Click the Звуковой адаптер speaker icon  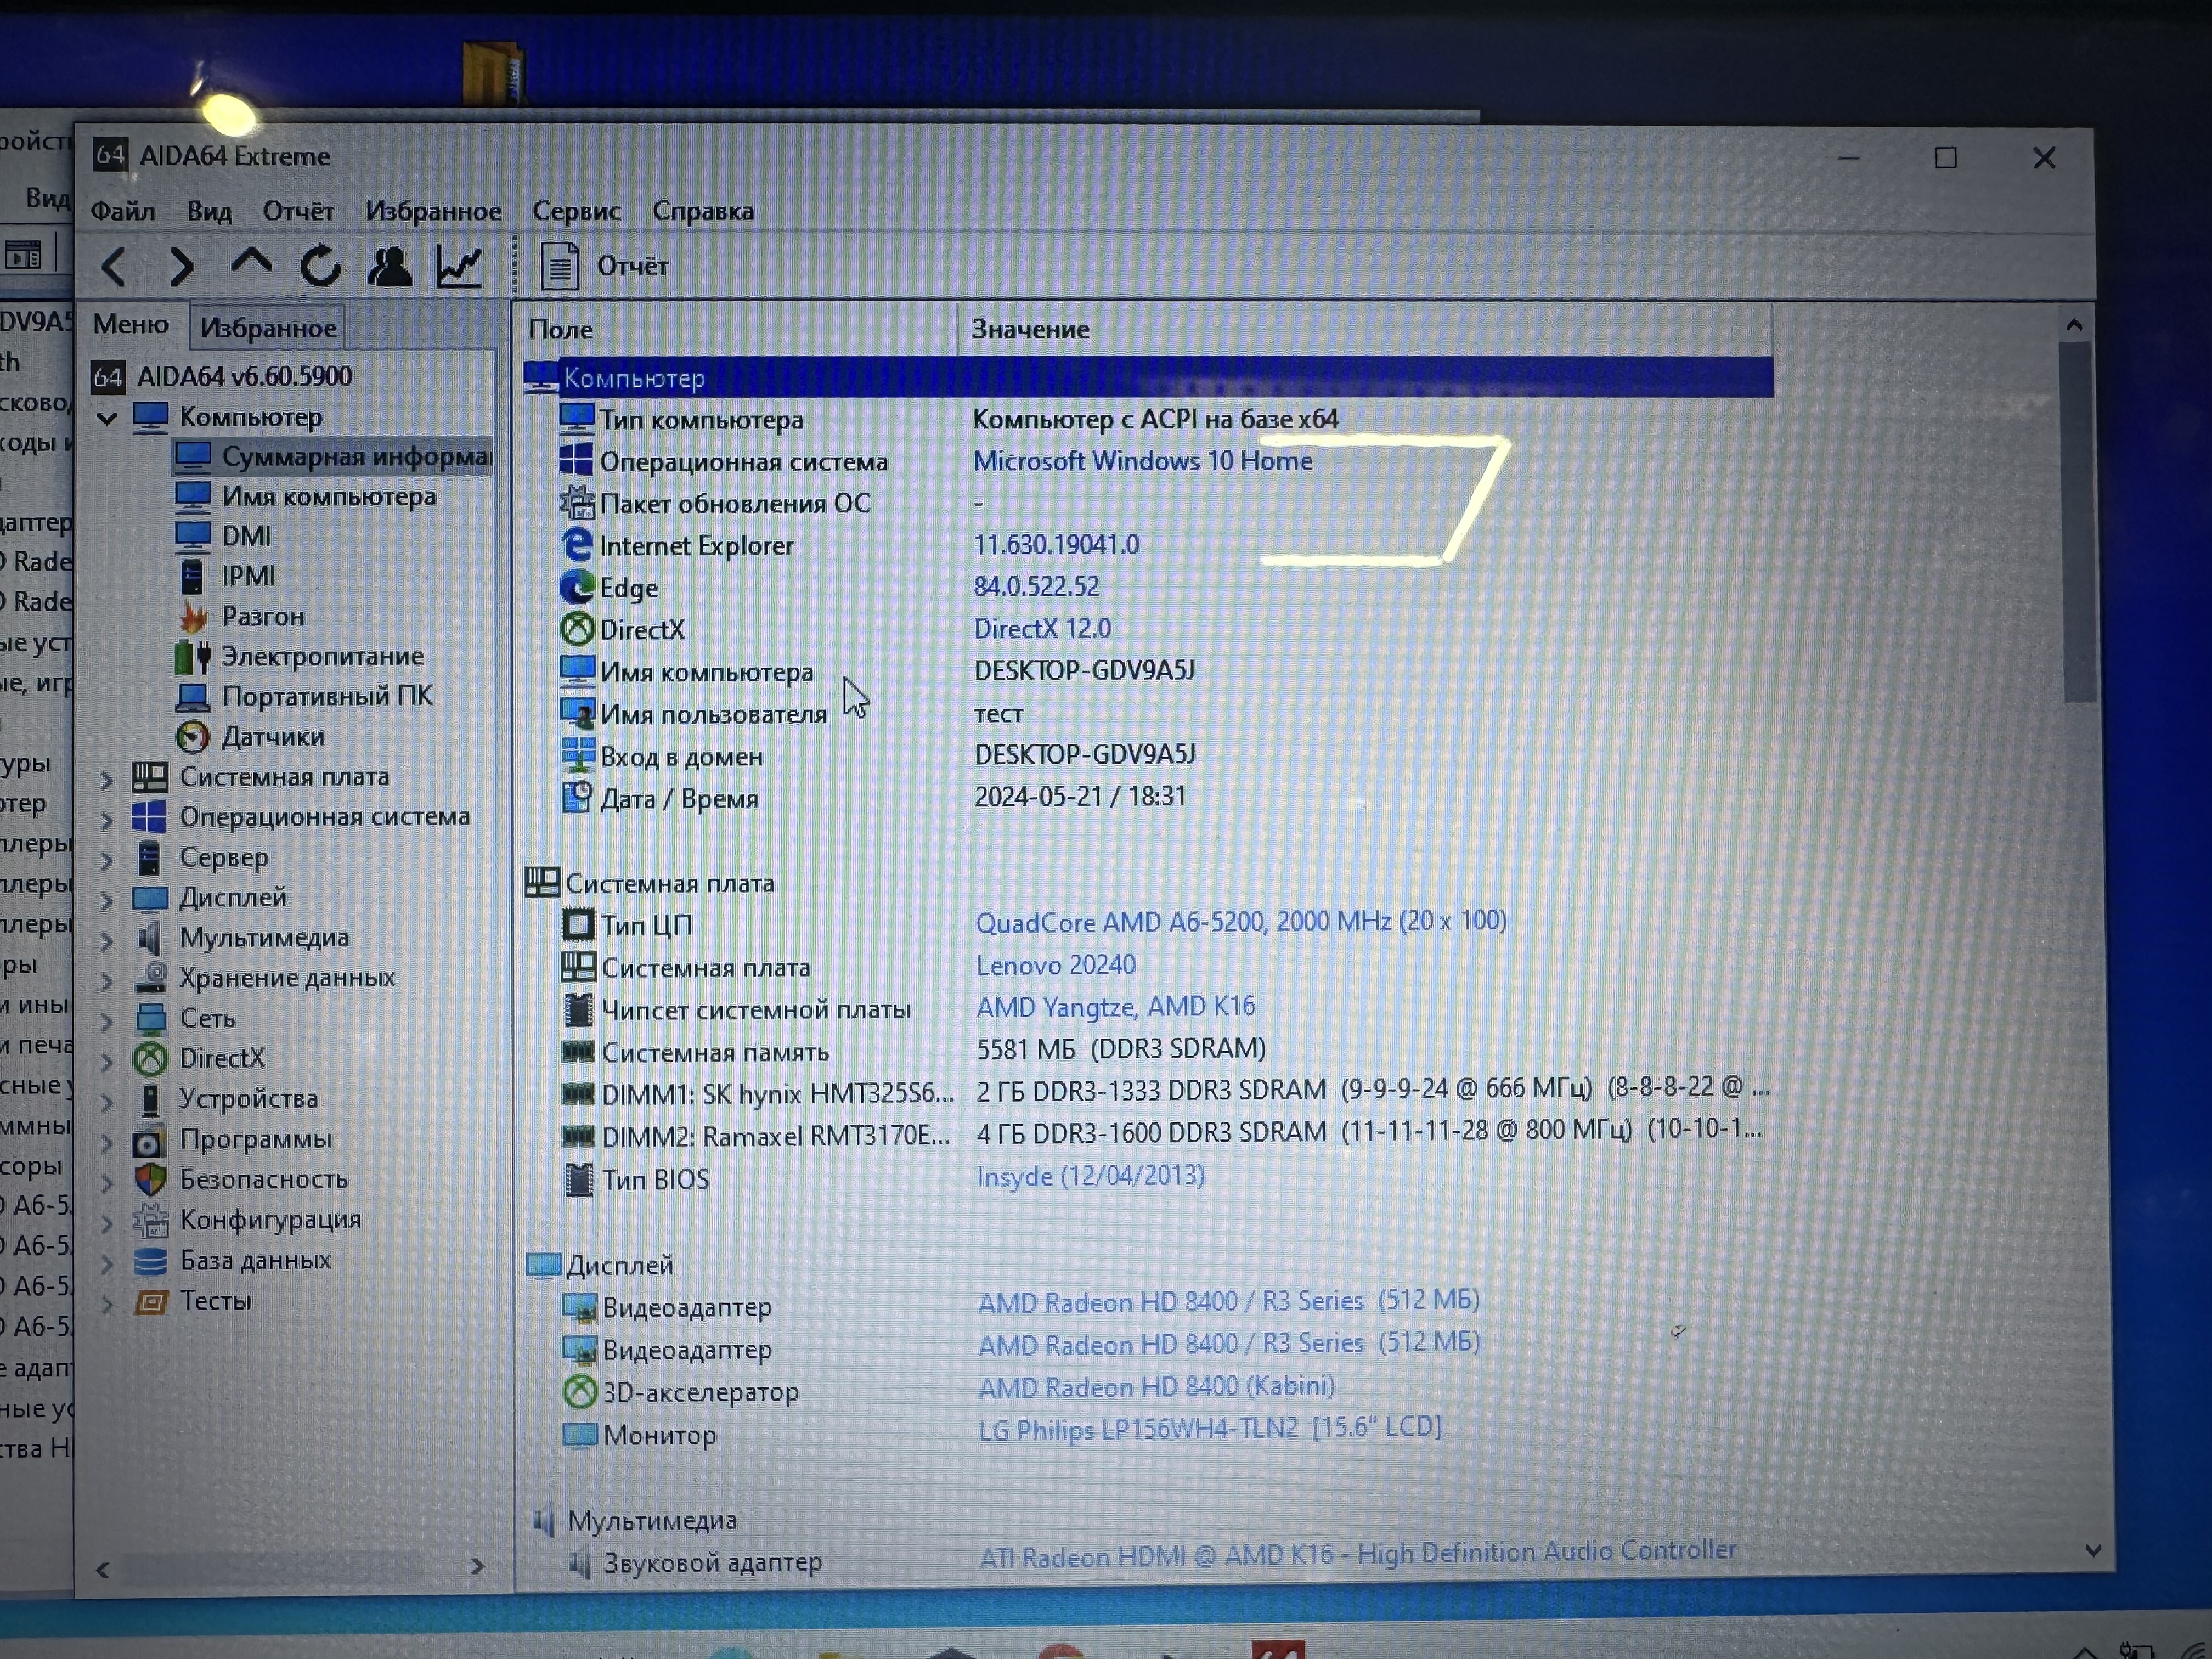click(x=580, y=1562)
